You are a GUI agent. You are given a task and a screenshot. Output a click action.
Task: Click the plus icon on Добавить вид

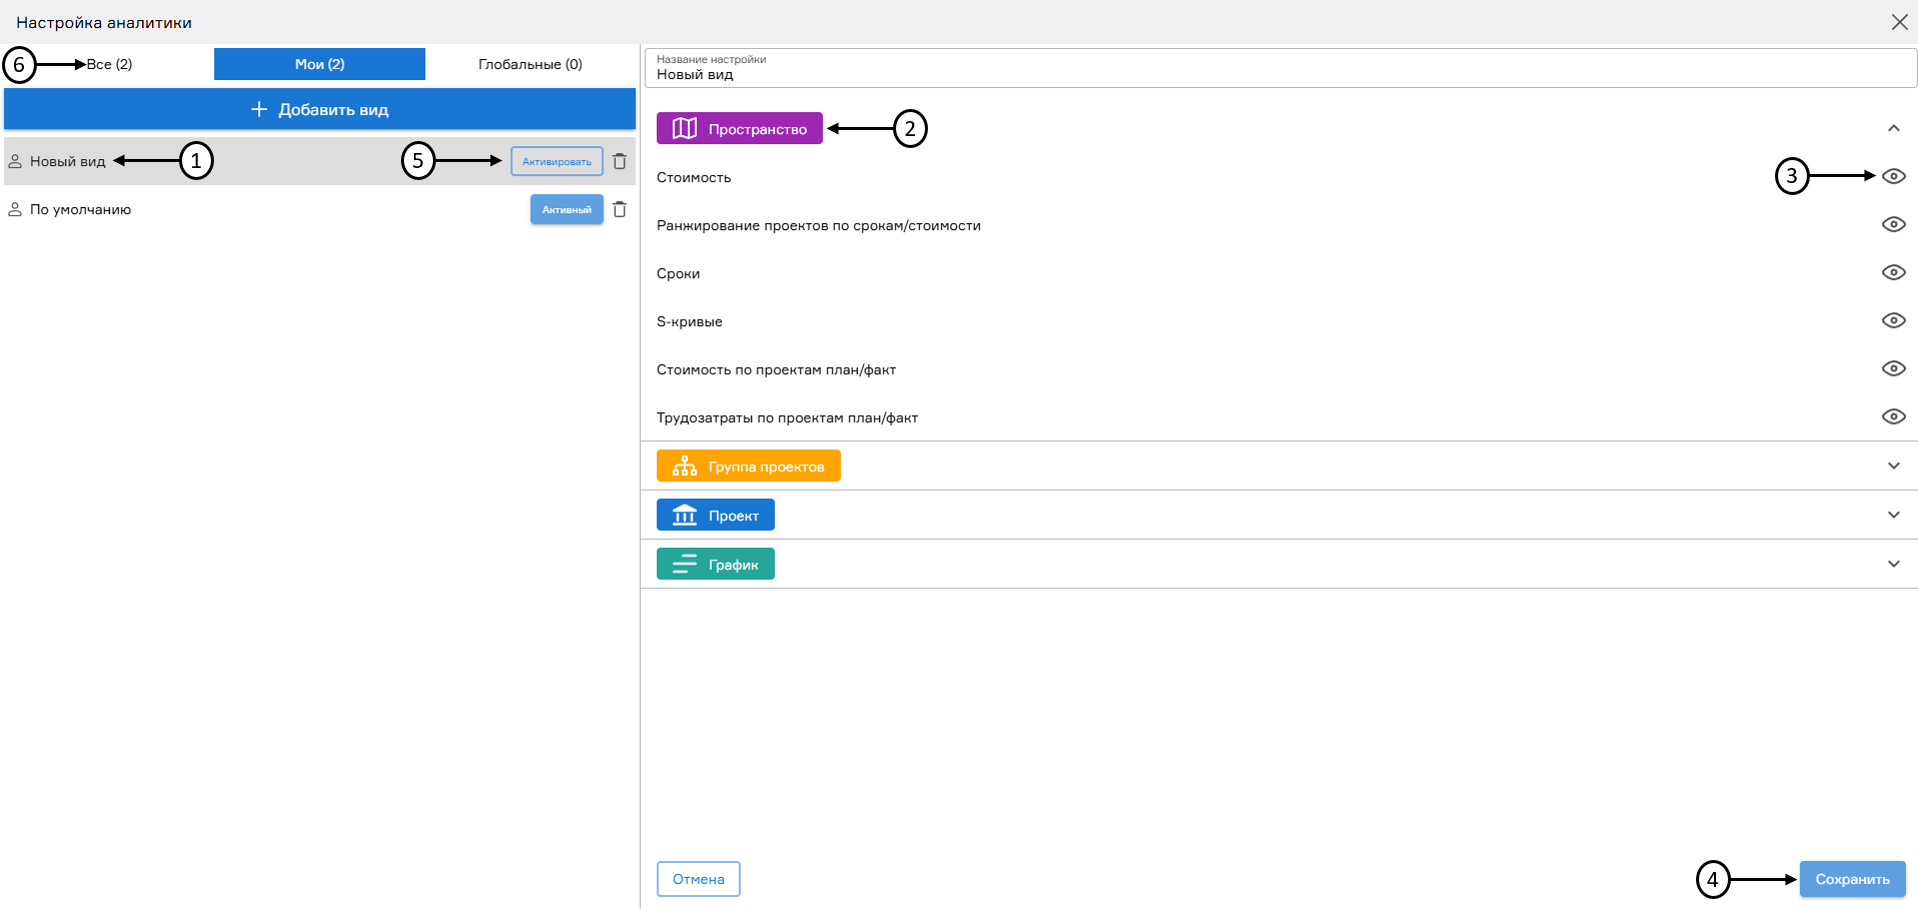coord(260,109)
